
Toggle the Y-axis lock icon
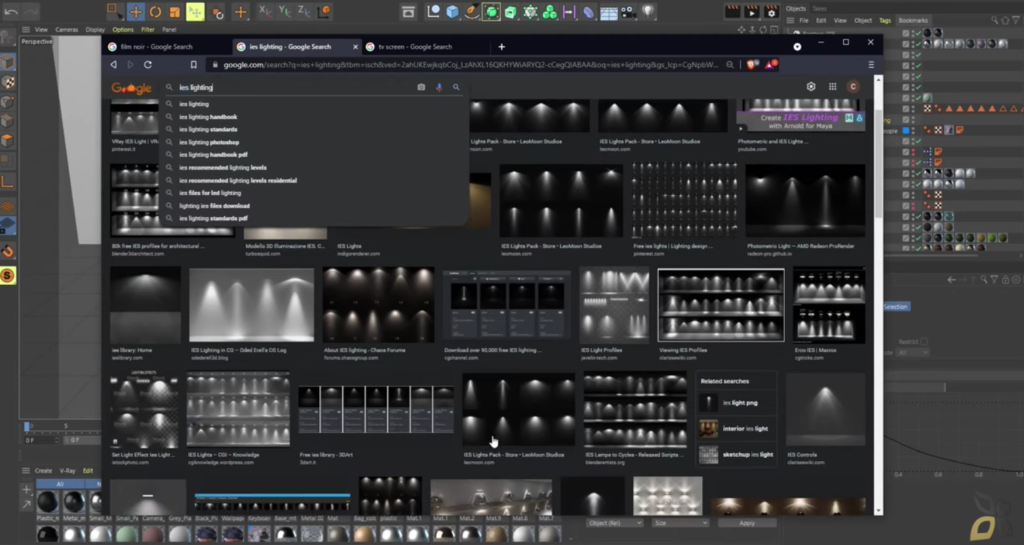pos(284,11)
